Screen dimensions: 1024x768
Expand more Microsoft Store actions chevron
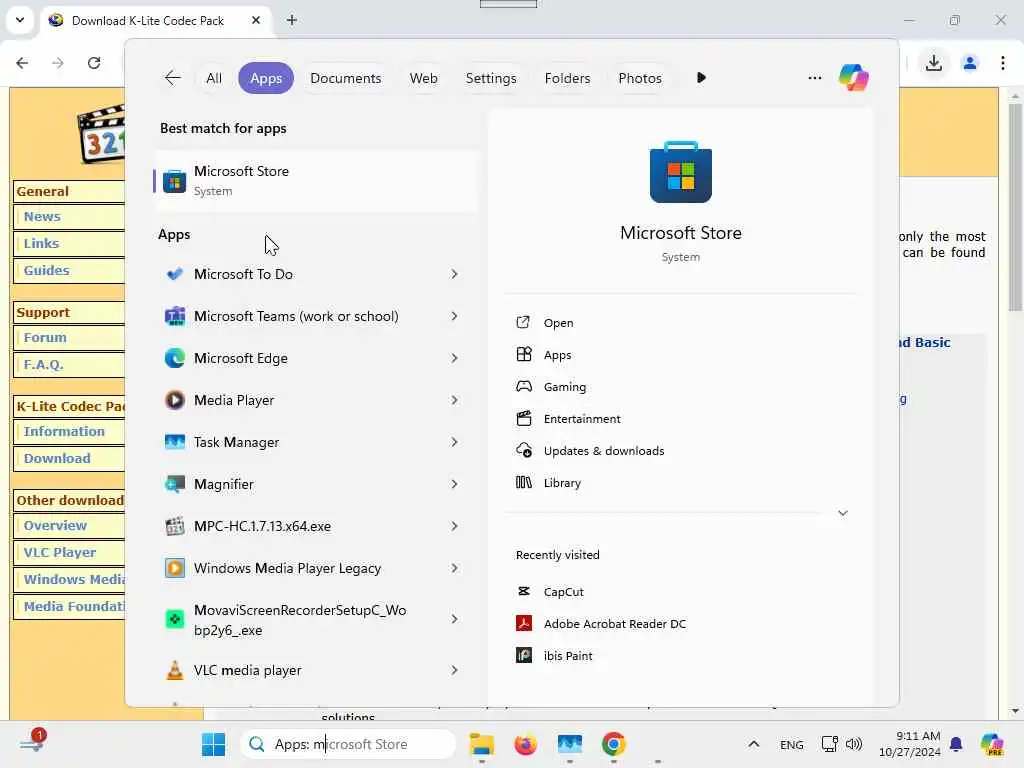point(843,513)
